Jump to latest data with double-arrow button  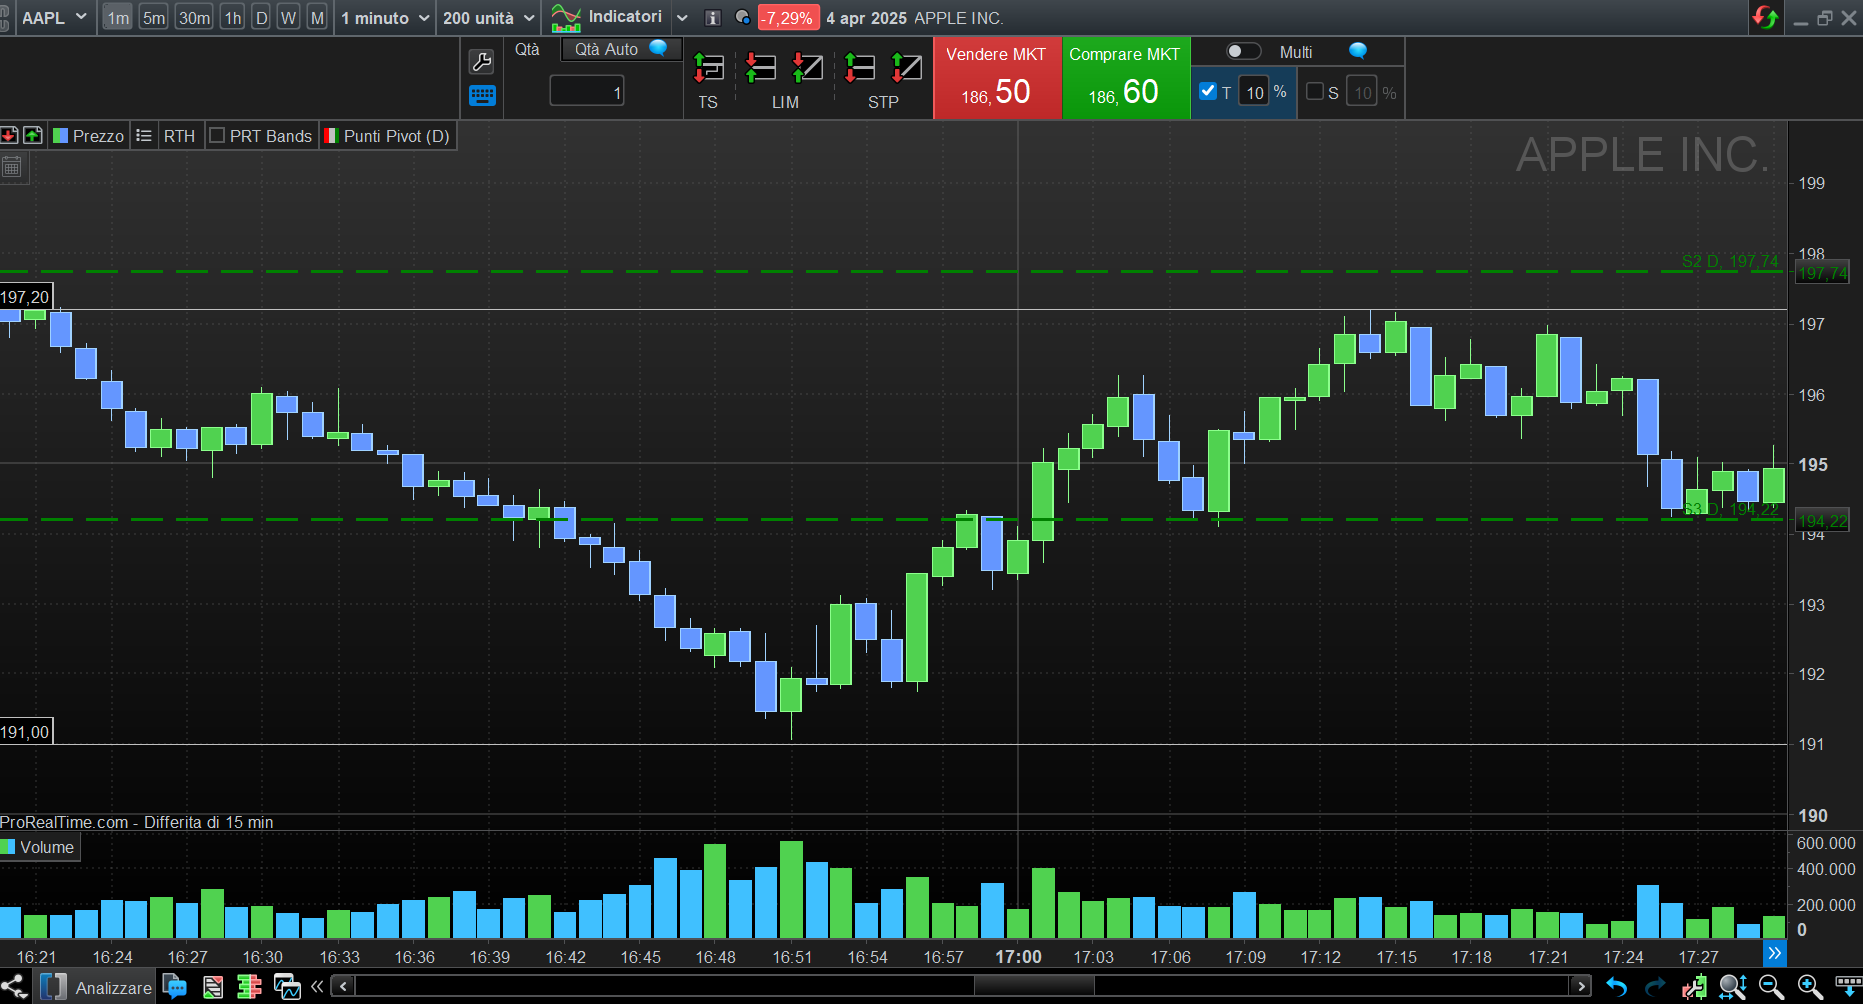1774,953
